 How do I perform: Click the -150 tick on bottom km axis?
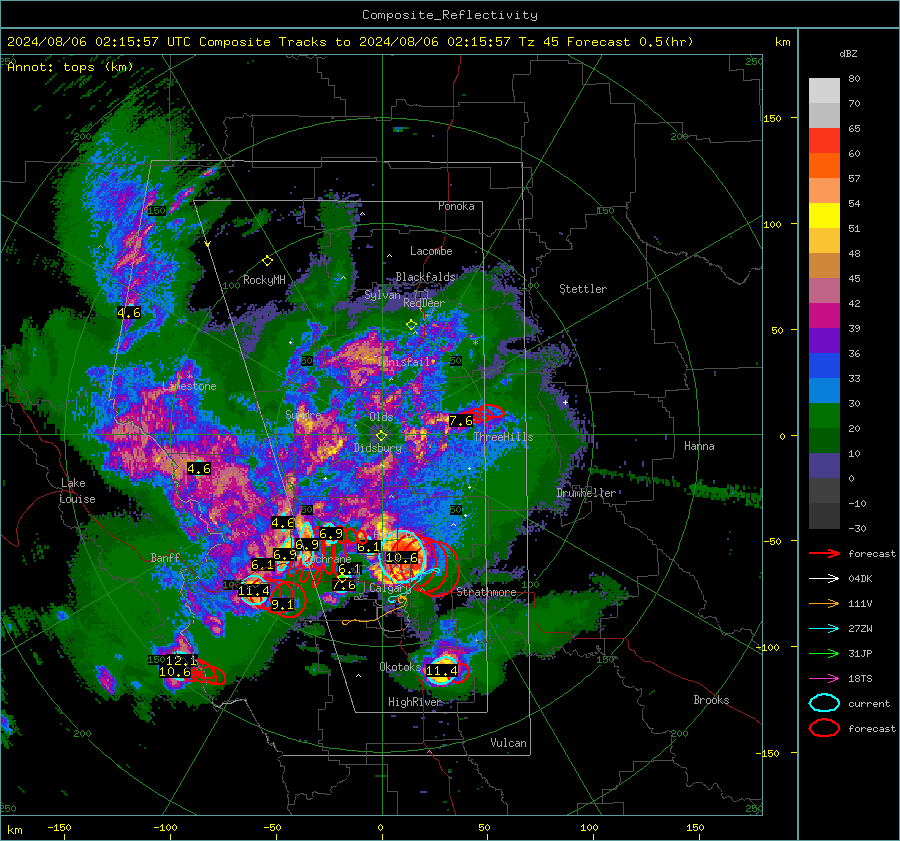click(x=59, y=827)
